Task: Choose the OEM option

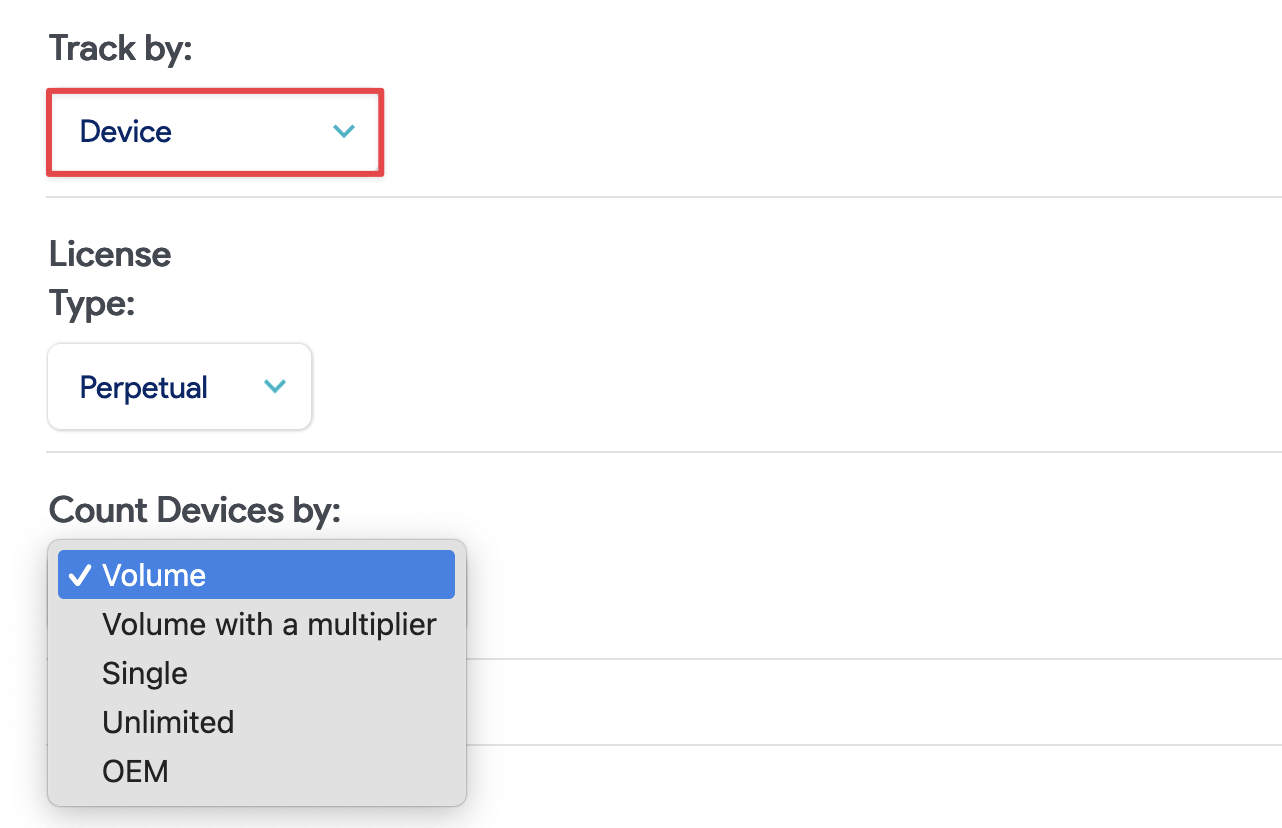Action: point(135,771)
